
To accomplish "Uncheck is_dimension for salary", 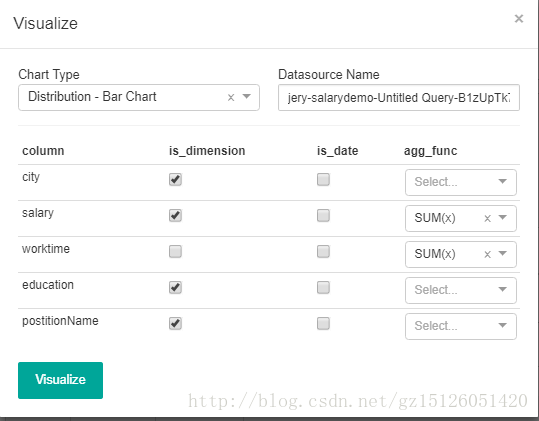I will coord(175,215).
